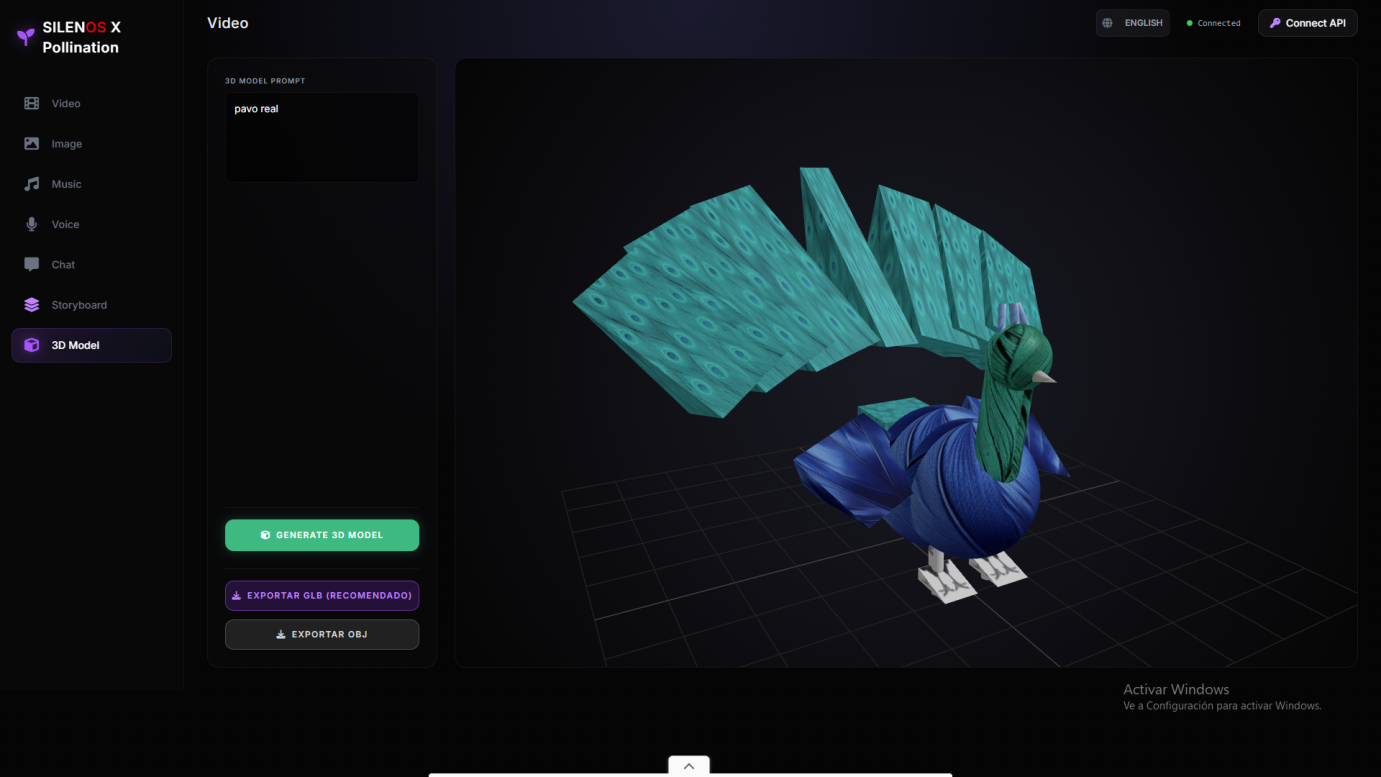
Task: Open Chat via the speech bubble icon
Action: coord(30,264)
